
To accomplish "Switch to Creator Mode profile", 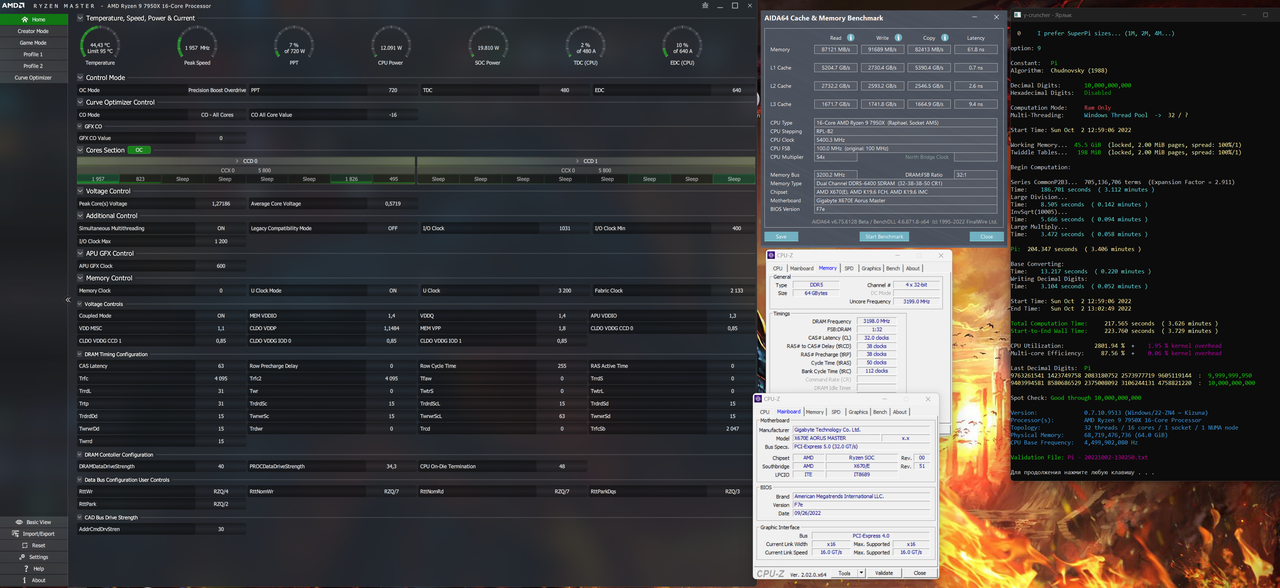I will pos(34,31).
